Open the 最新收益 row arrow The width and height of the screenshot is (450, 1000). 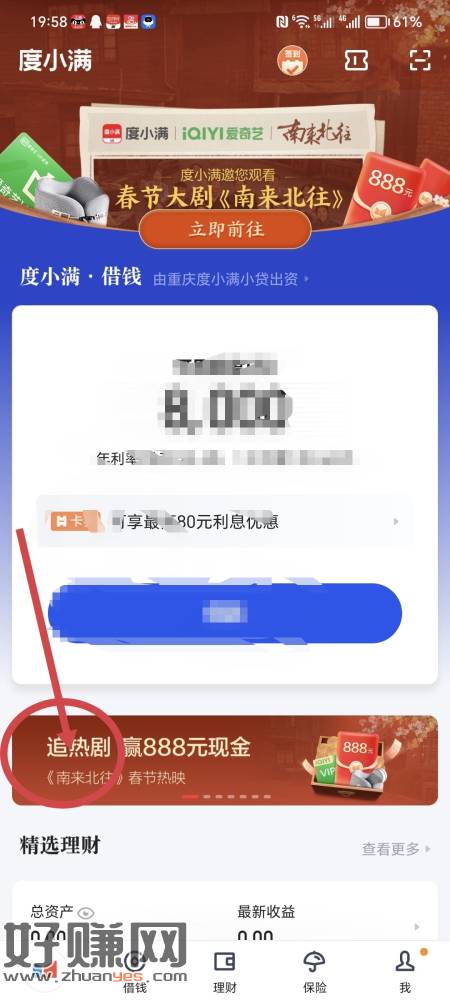pos(417,927)
